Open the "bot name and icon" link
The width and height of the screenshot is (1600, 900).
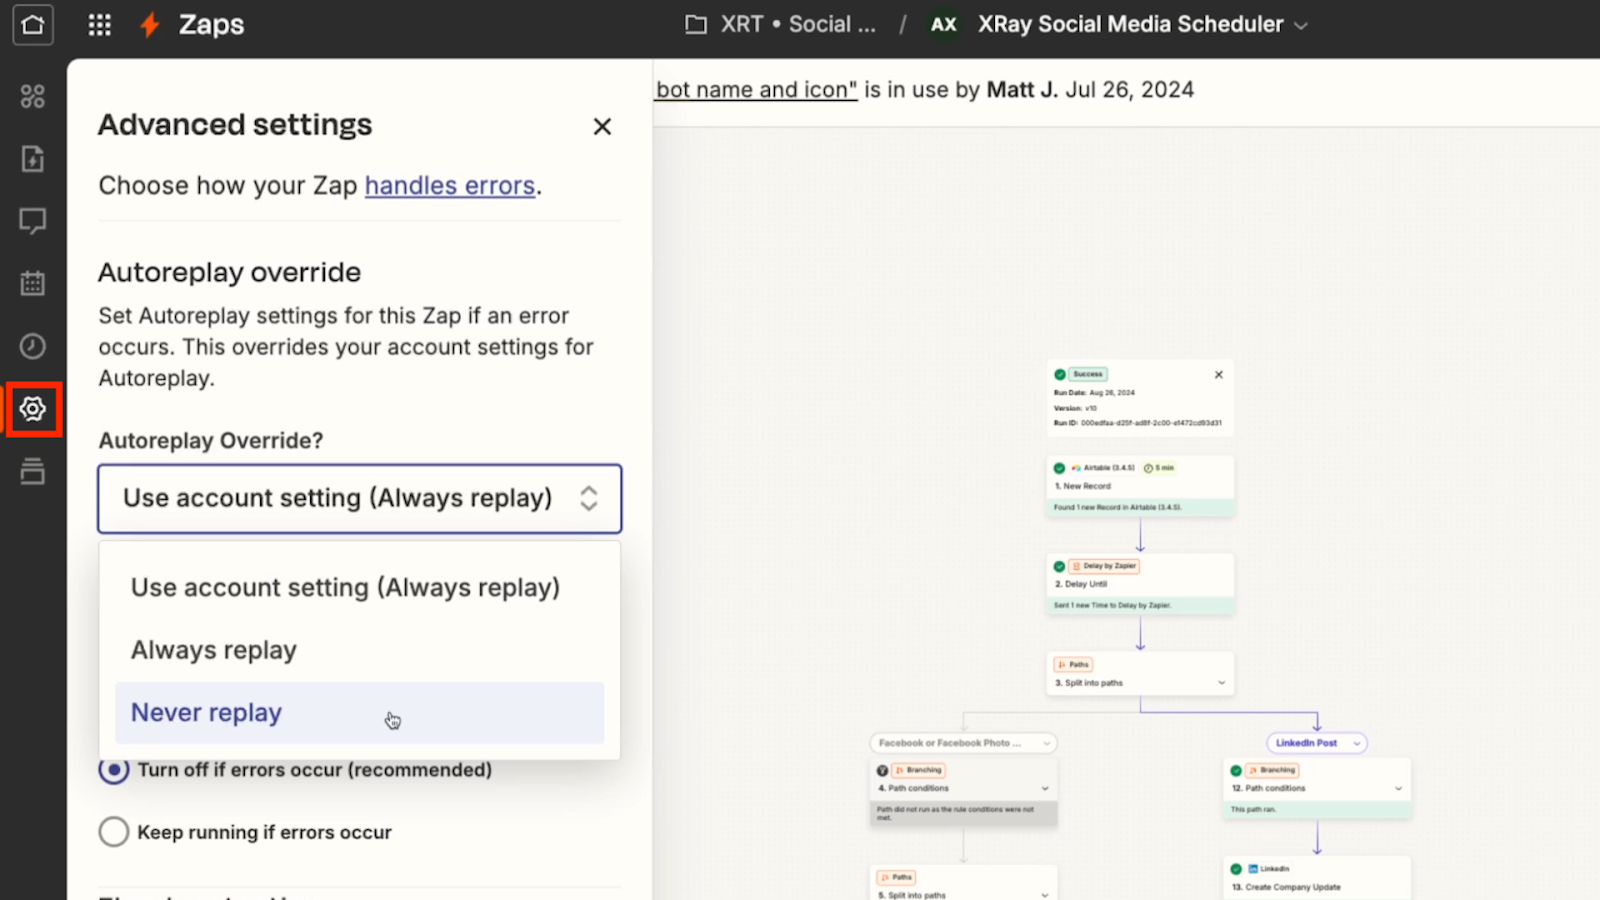(757, 90)
